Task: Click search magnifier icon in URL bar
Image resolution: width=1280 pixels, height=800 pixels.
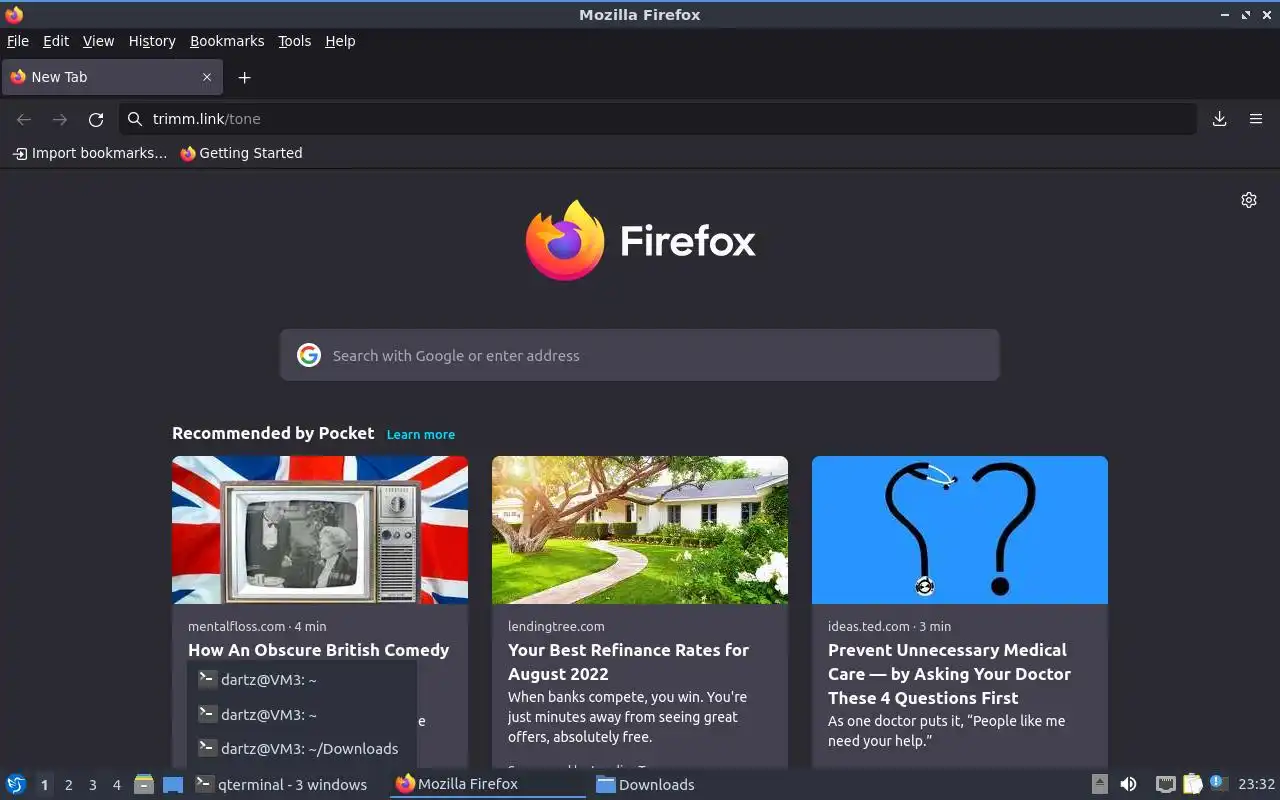Action: (x=135, y=119)
